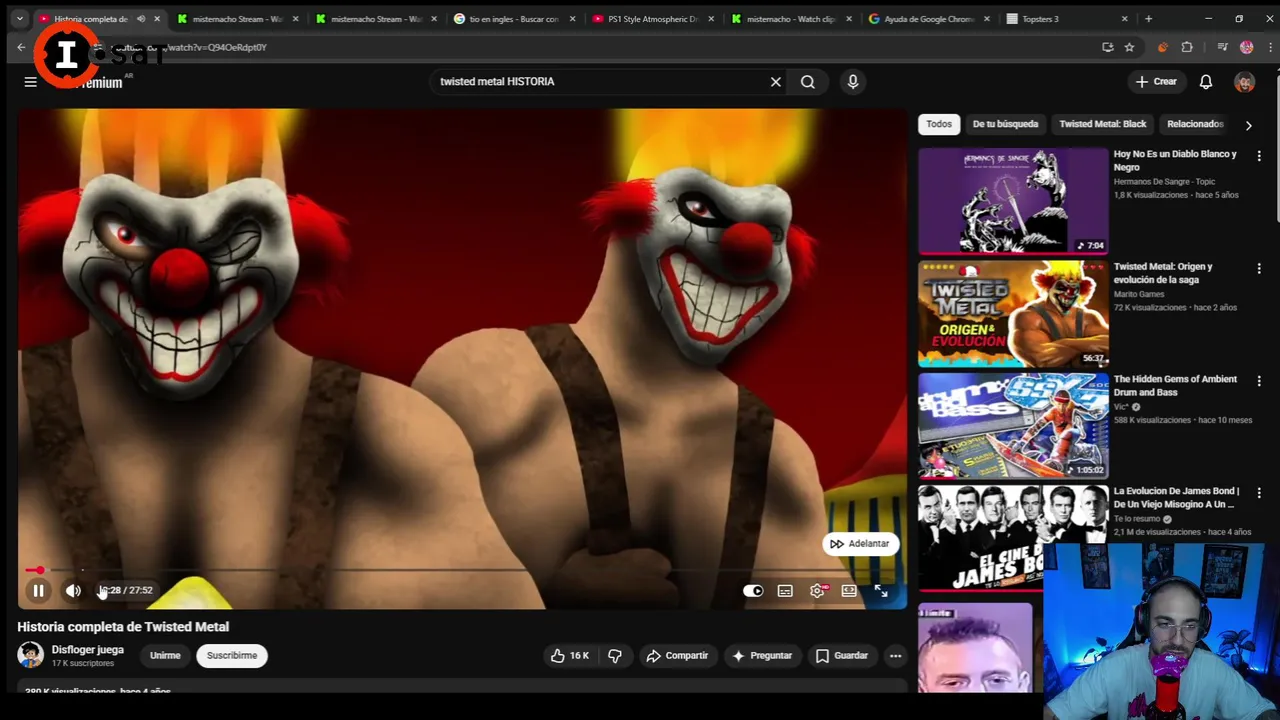The image size is (1280, 720).
Task: Open options for Hoy No Es un Diablo video
Action: tap(1259, 156)
